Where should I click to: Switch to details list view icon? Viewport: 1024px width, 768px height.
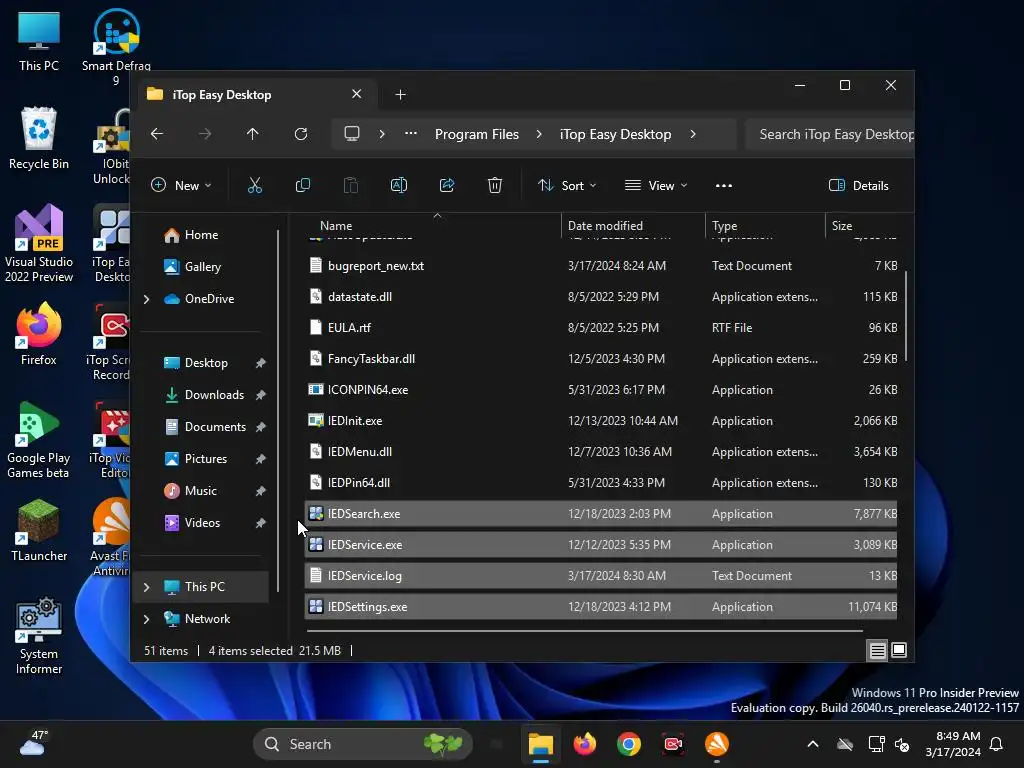877,650
